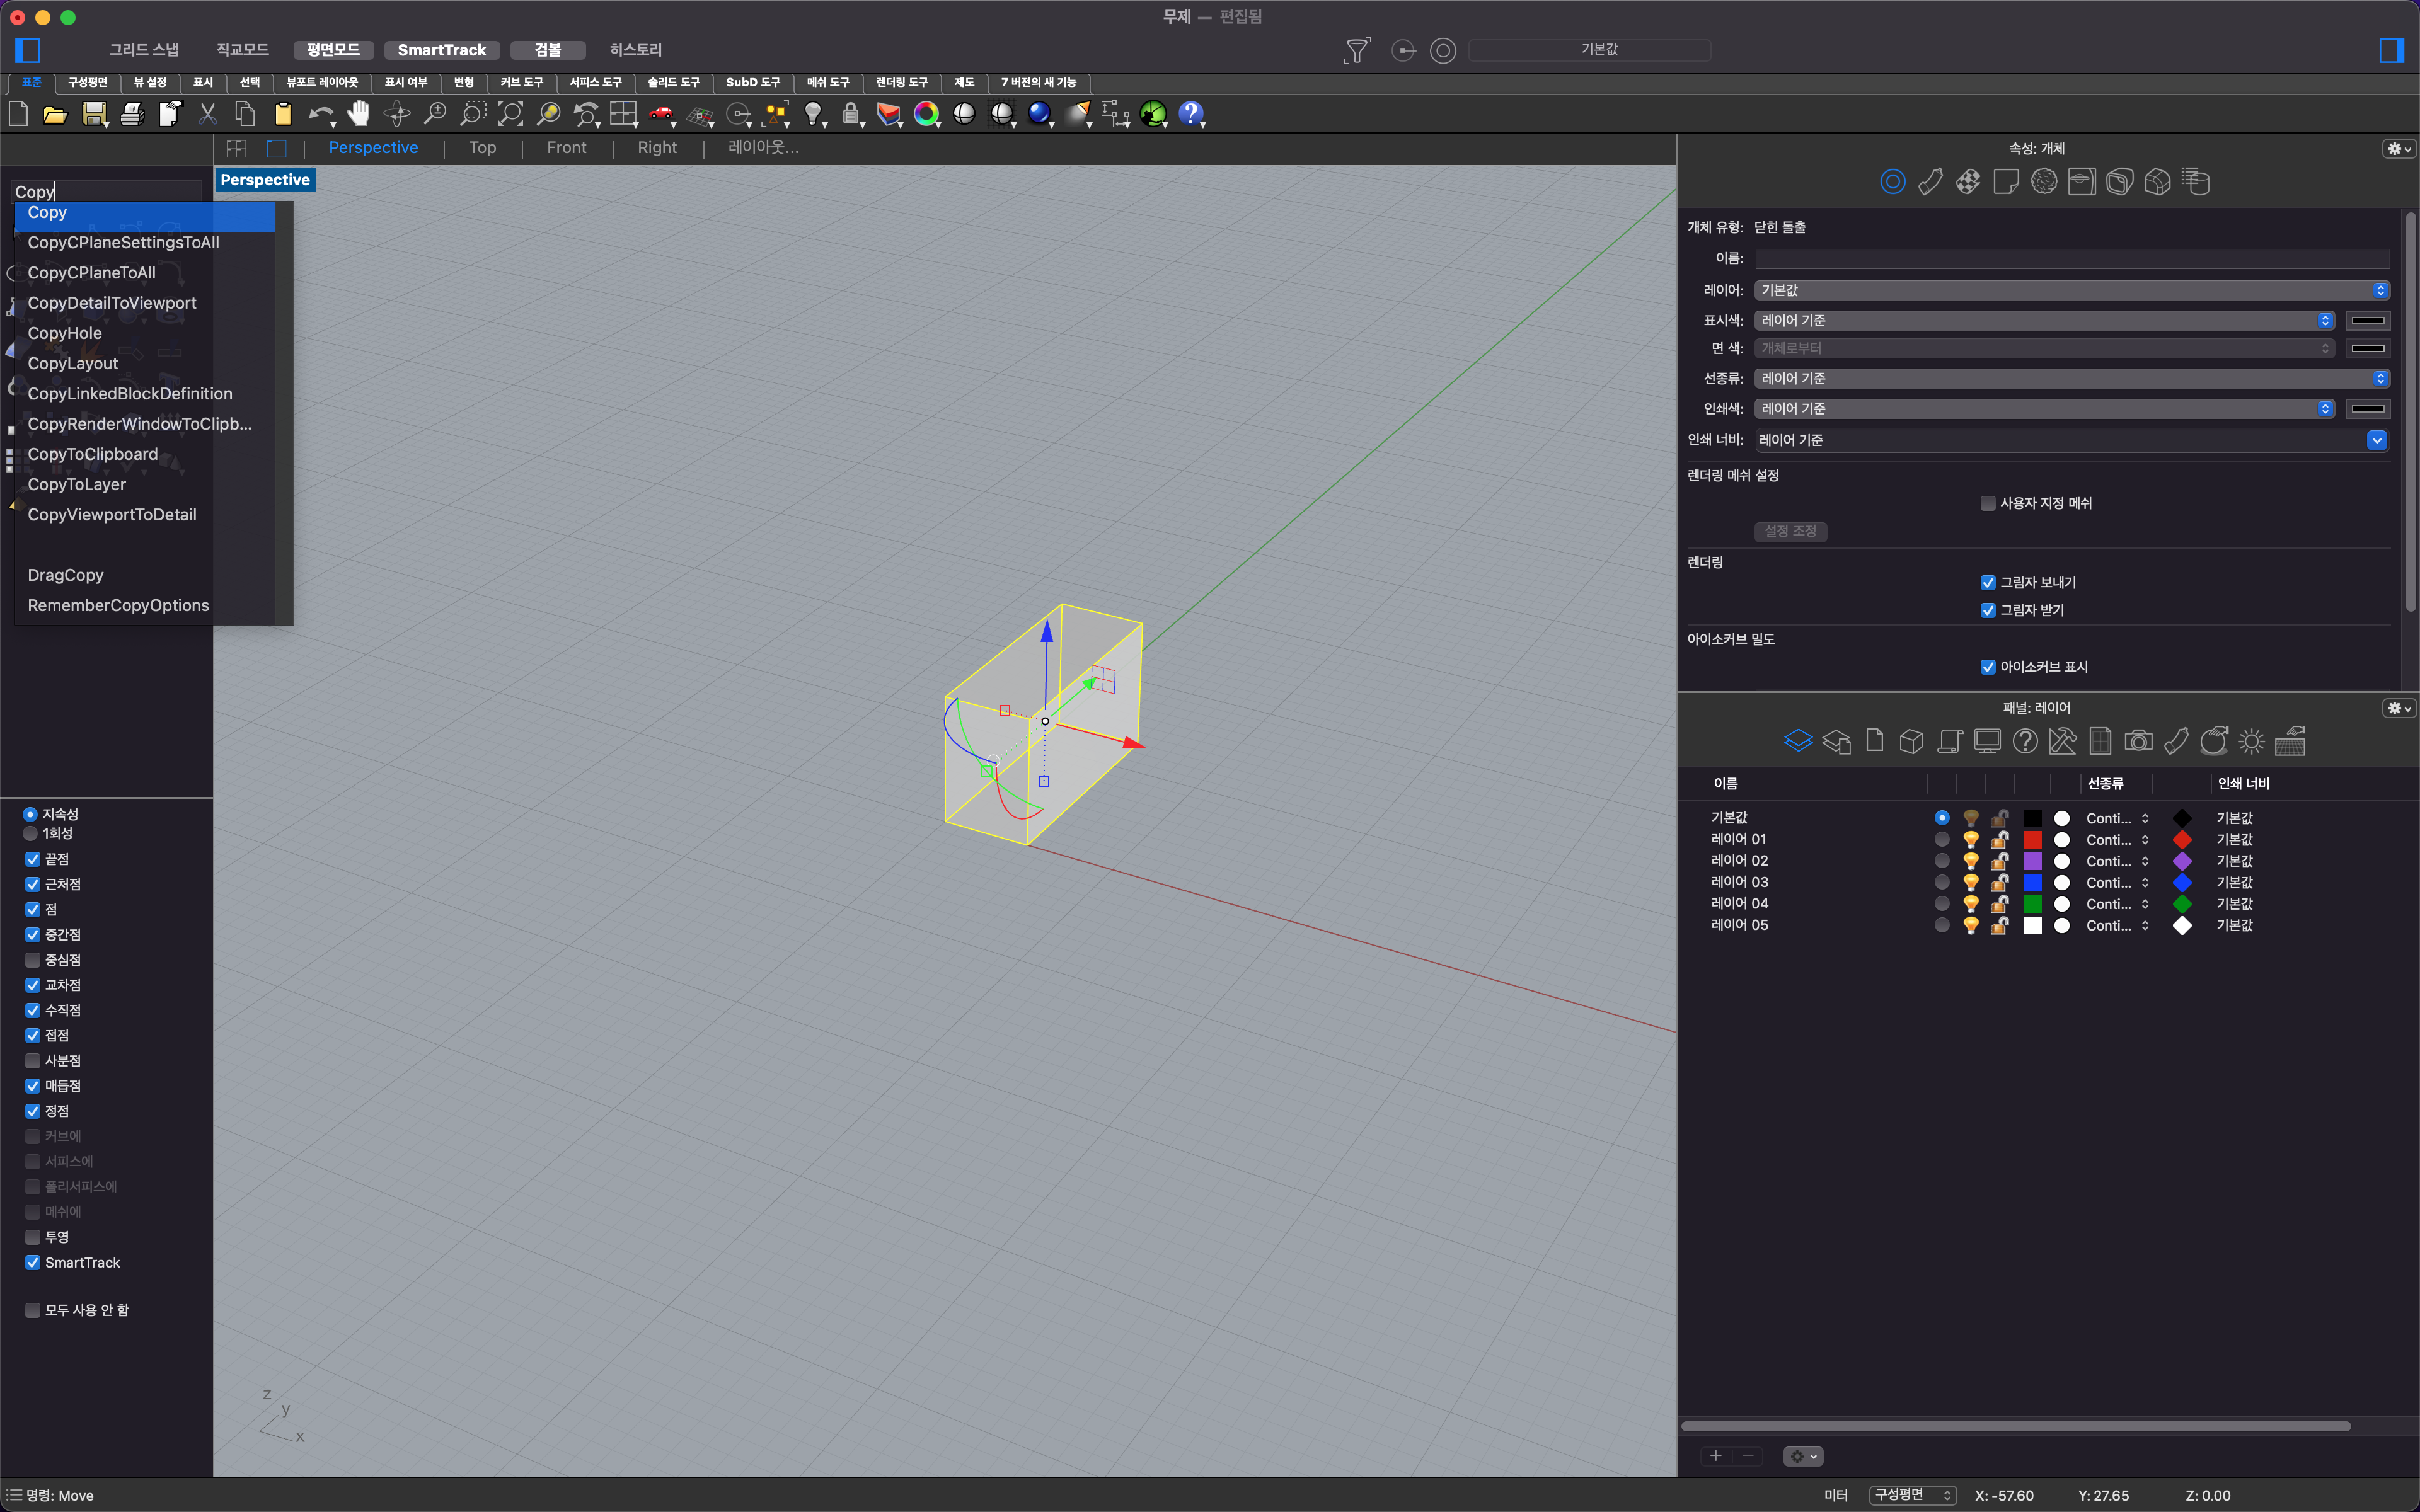
Task: Switch to the Top viewport tab
Action: click(483, 148)
